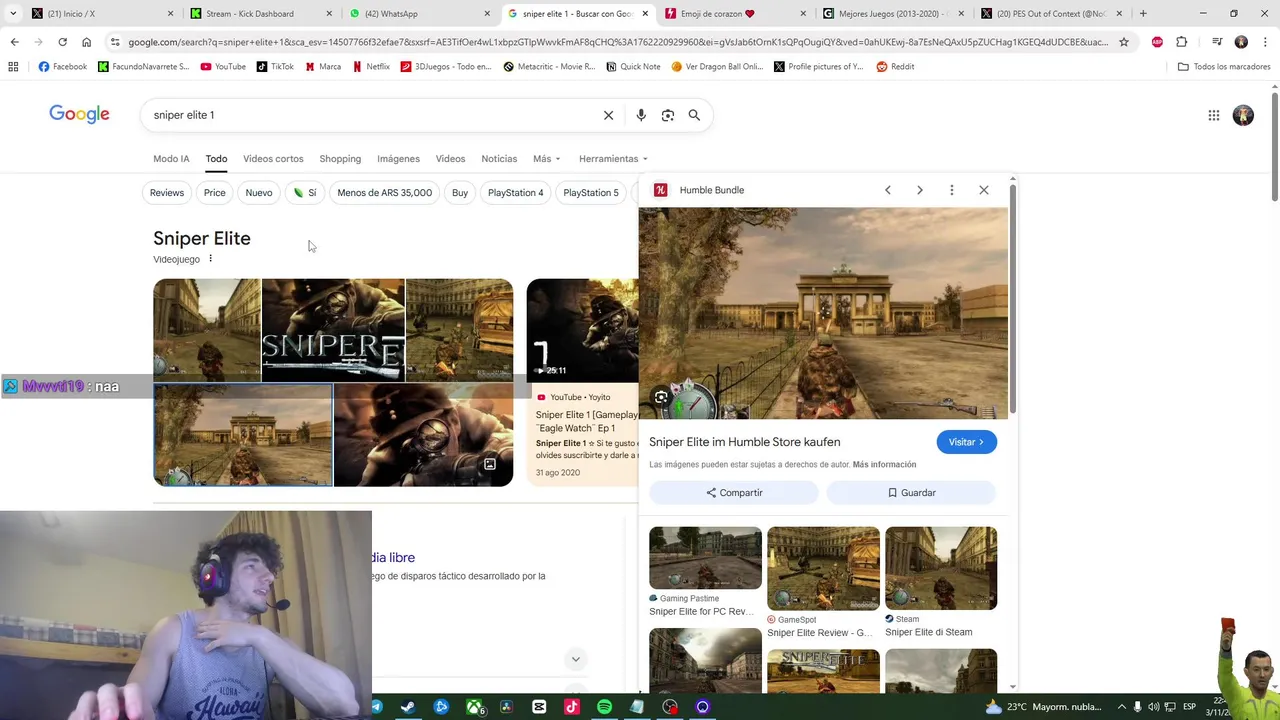Open the three-dot options in image panel
This screenshot has width=1280, height=720.
click(x=952, y=190)
